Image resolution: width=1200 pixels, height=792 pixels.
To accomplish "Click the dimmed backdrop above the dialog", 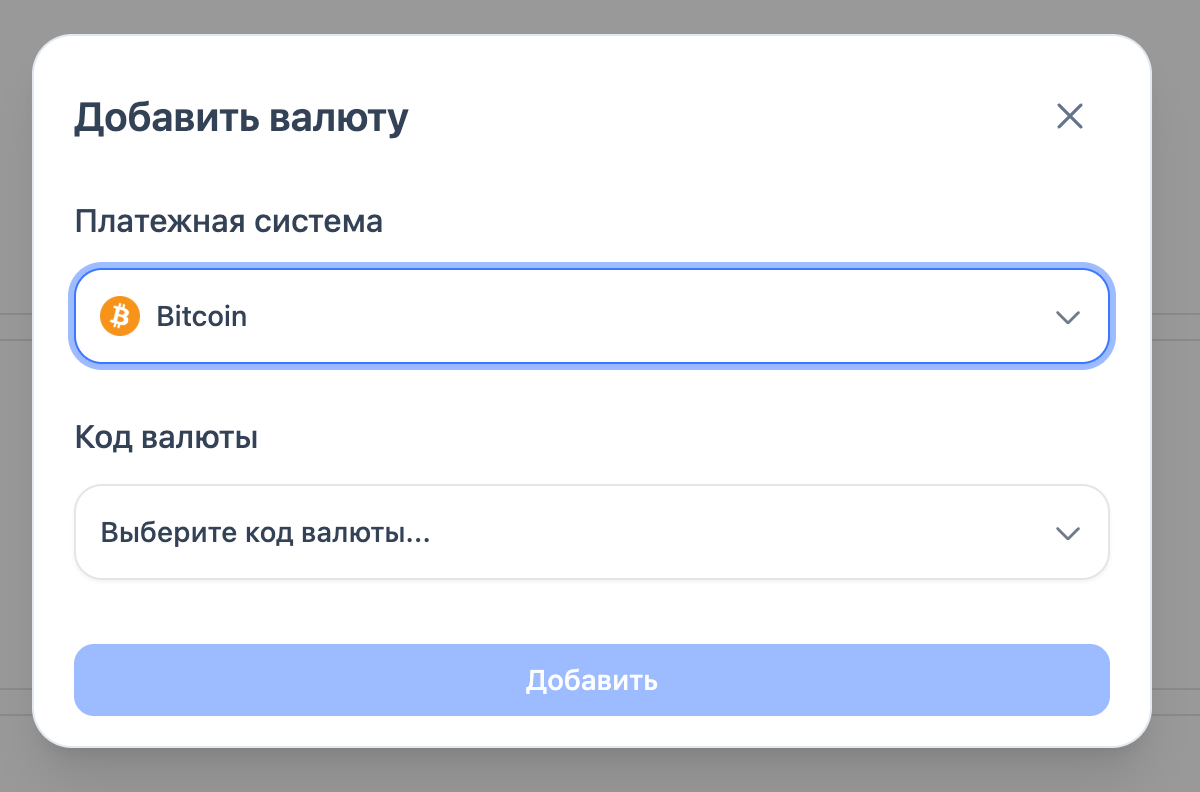I will (600, 16).
